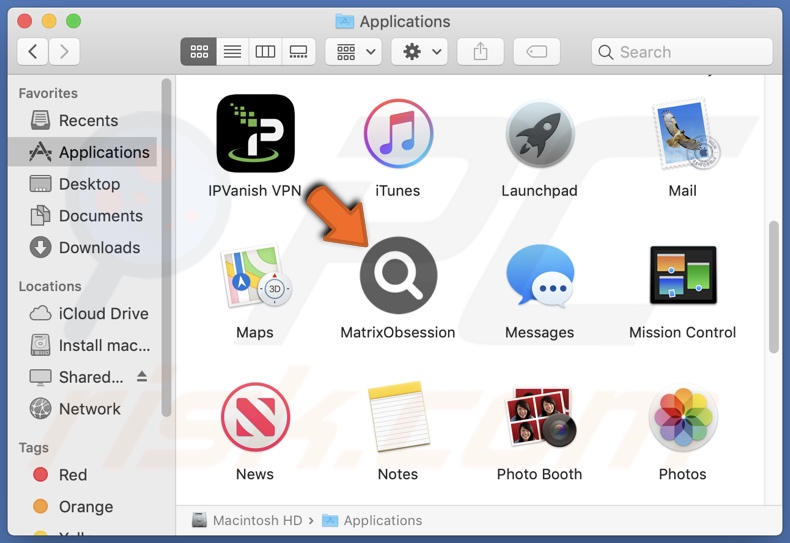This screenshot has width=790, height=543.
Task: Switch to column view
Action: pos(265,51)
